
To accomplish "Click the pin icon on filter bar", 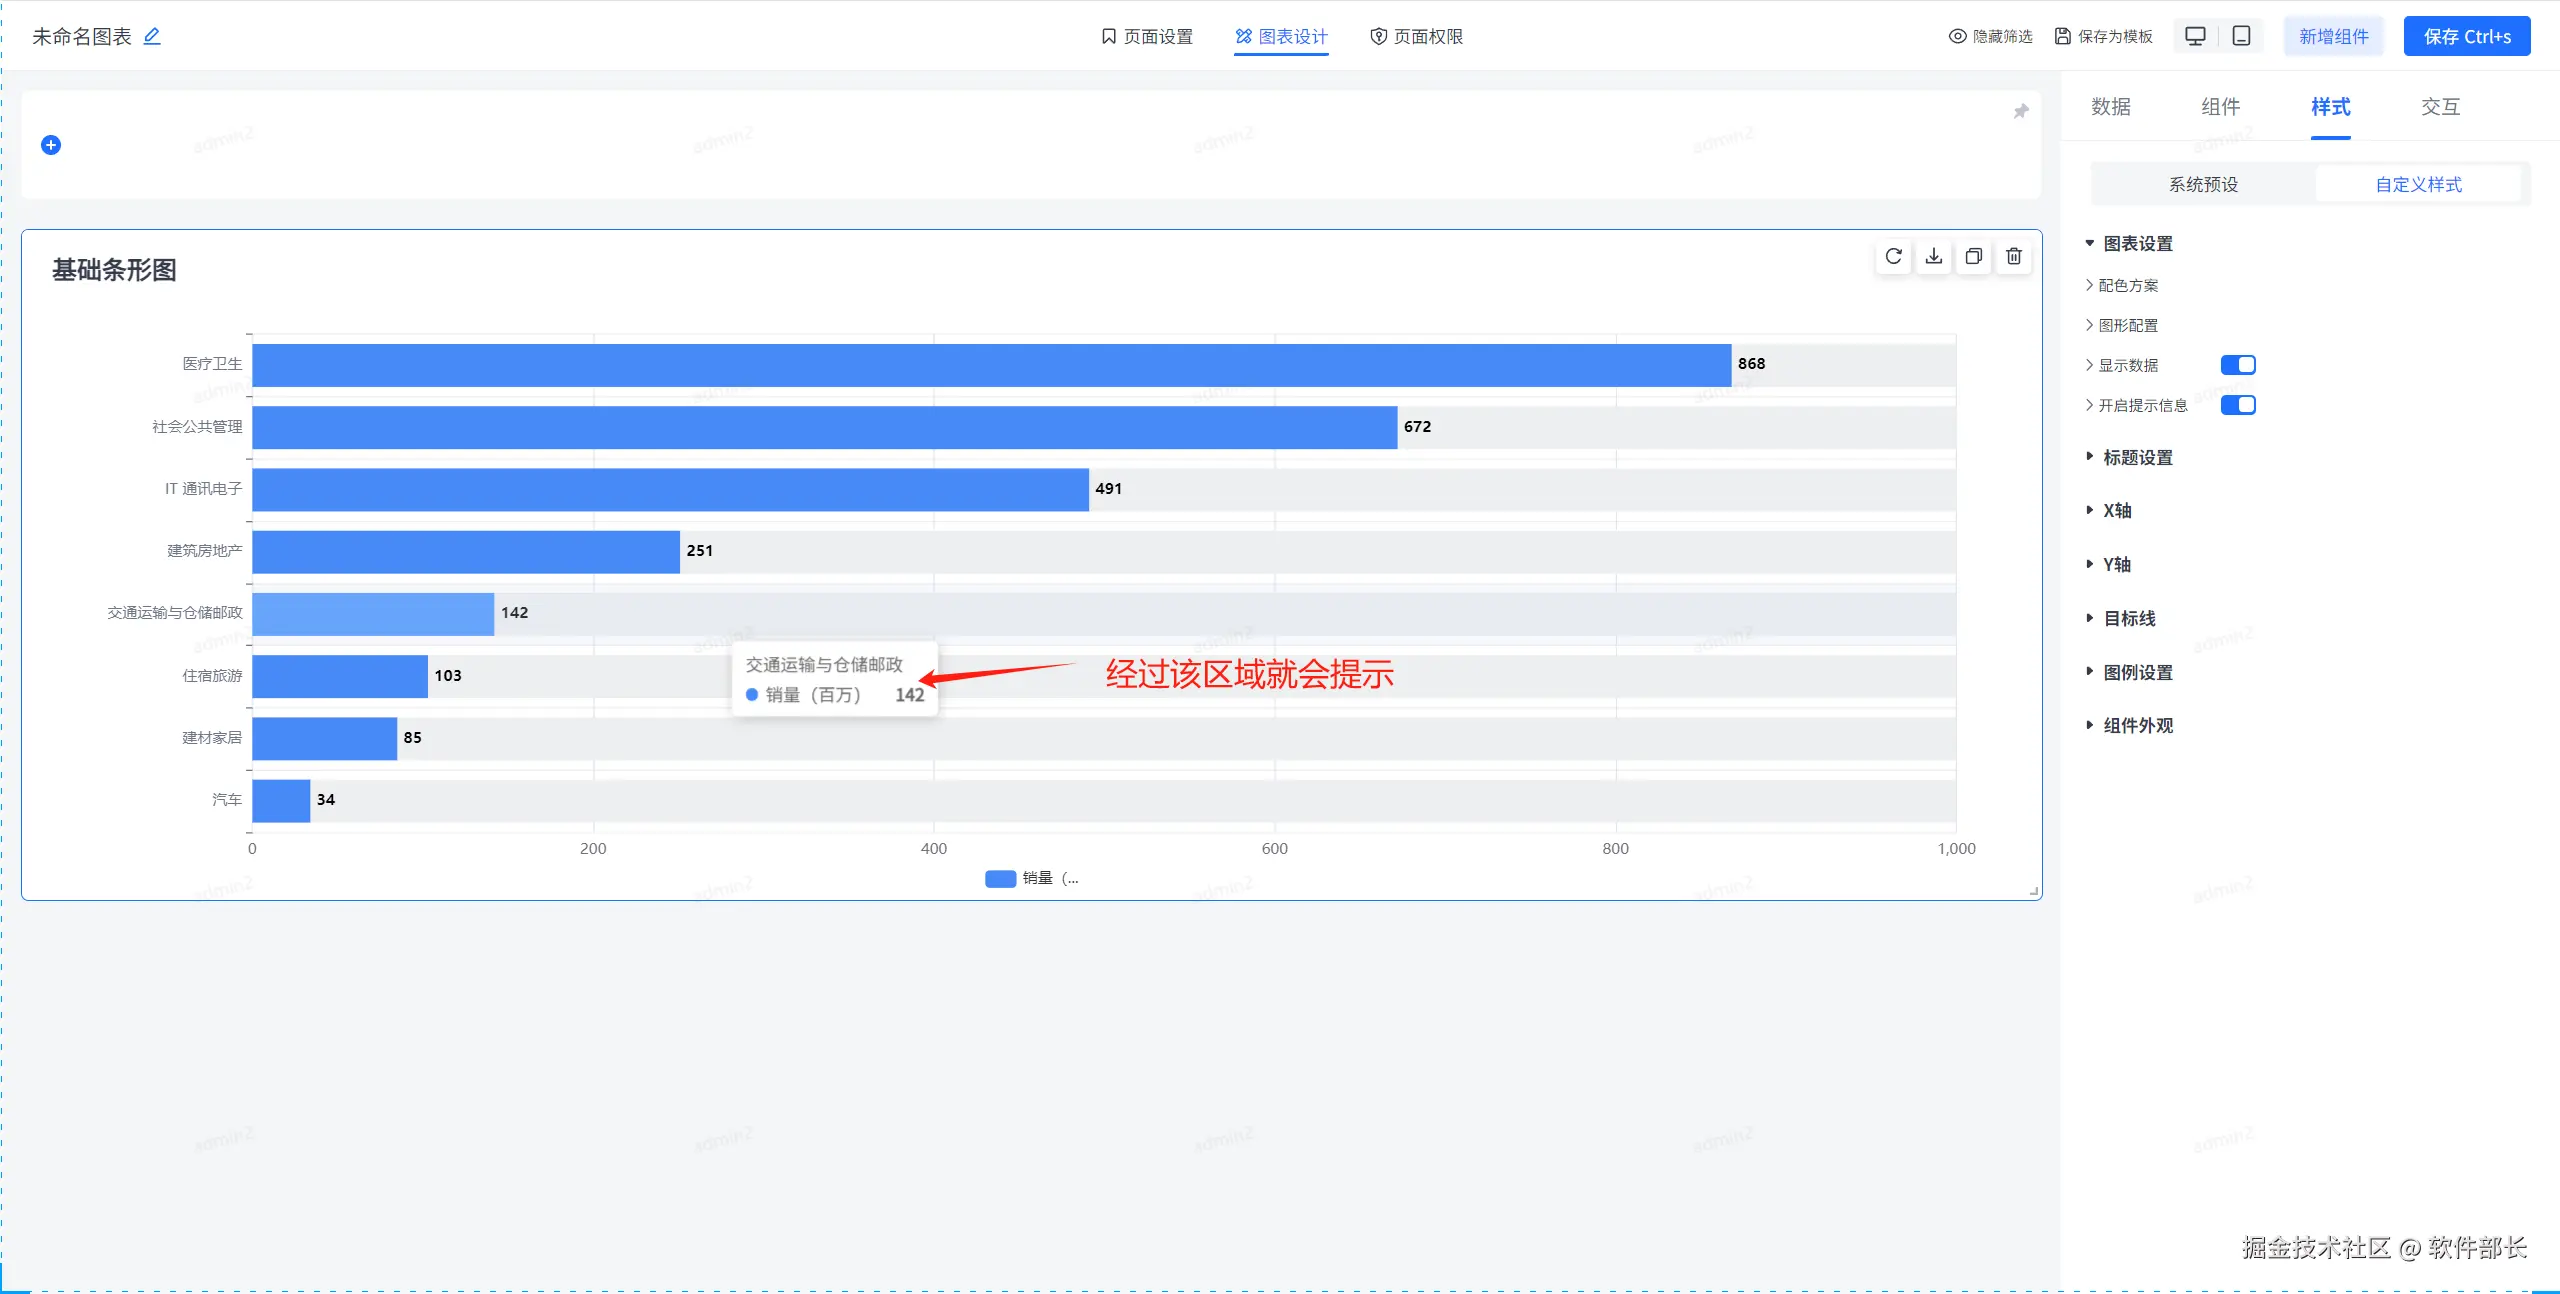I will [x=2020, y=111].
